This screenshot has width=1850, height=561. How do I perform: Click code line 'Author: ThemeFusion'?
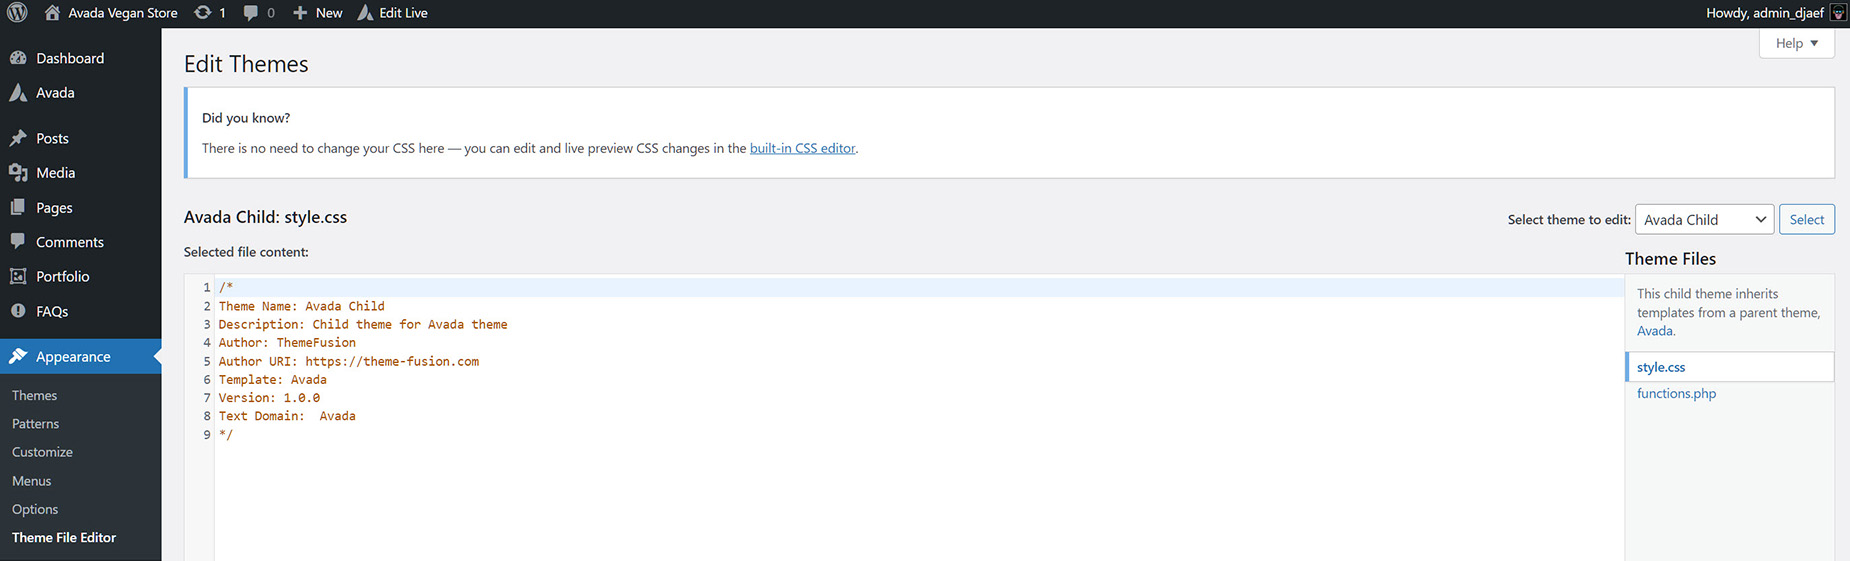click(x=287, y=342)
